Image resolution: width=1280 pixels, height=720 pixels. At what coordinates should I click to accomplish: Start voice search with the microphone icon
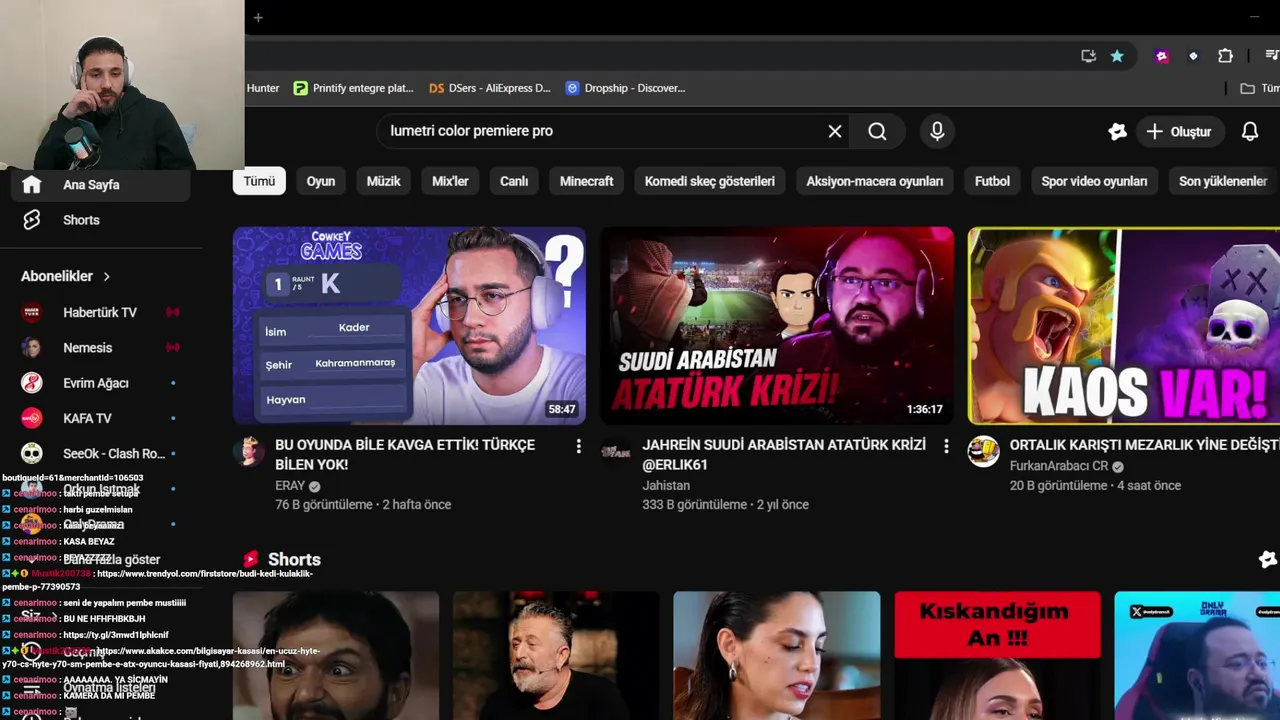pos(937,131)
